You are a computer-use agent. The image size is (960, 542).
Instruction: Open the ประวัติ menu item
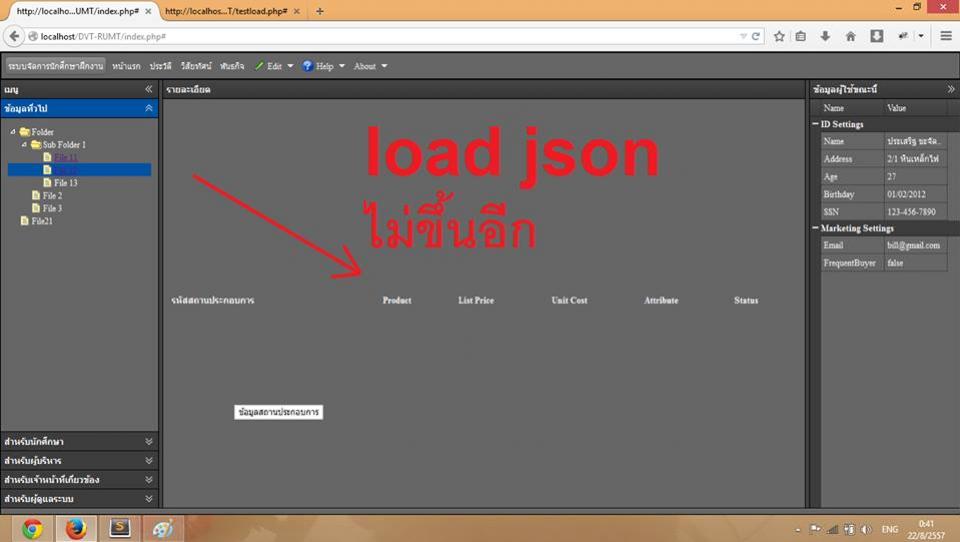coord(160,66)
